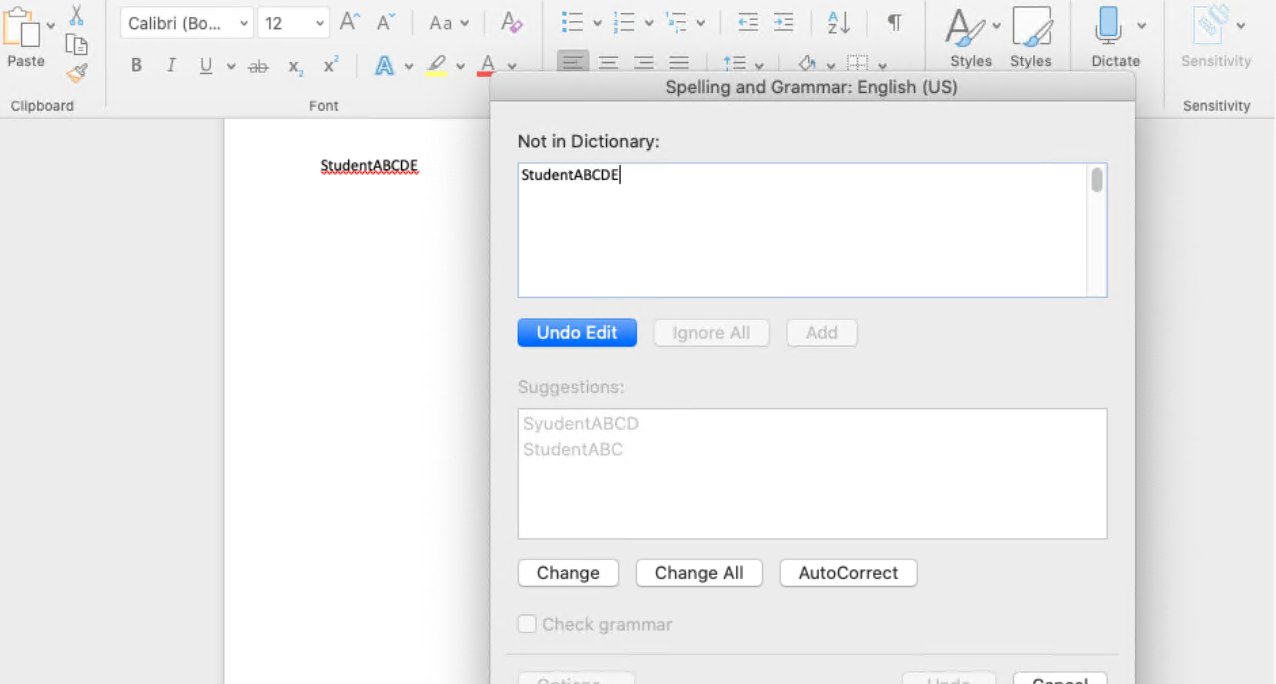Click the AutoCorrect button
The height and width of the screenshot is (684, 1276).
click(848, 573)
